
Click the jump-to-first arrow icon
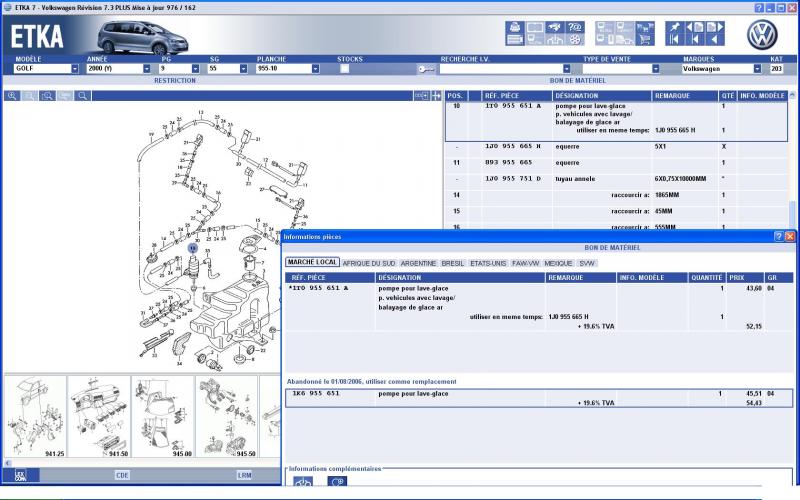pyautogui.click(x=674, y=40)
